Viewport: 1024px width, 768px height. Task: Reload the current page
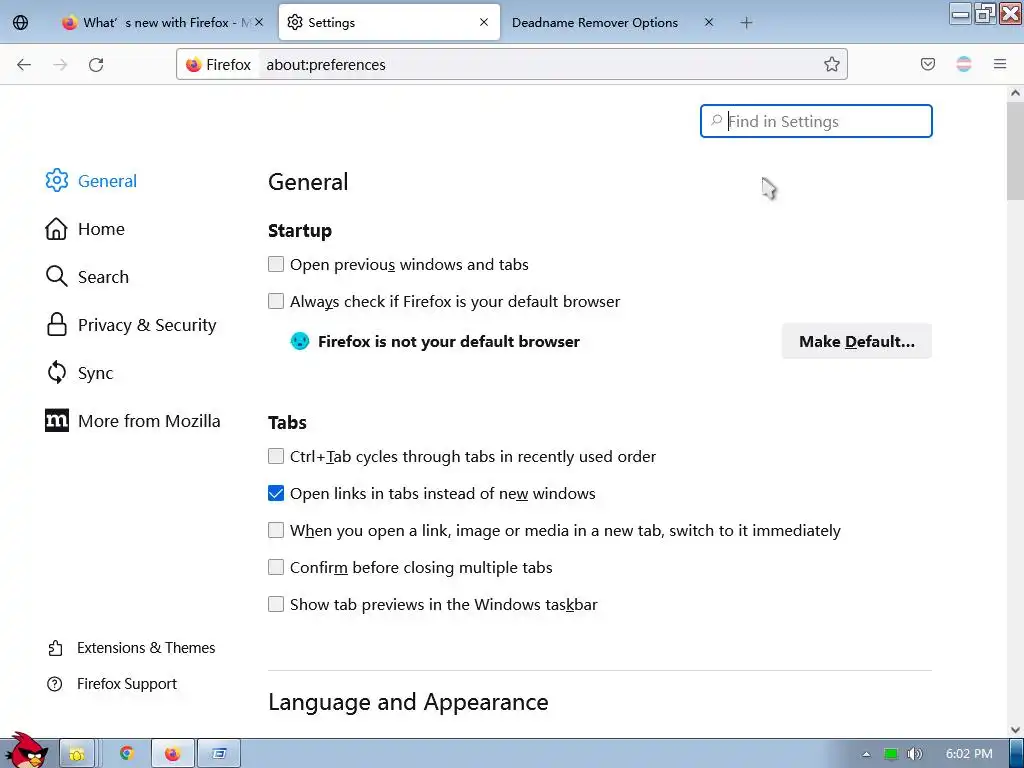click(x=96, y=64)
